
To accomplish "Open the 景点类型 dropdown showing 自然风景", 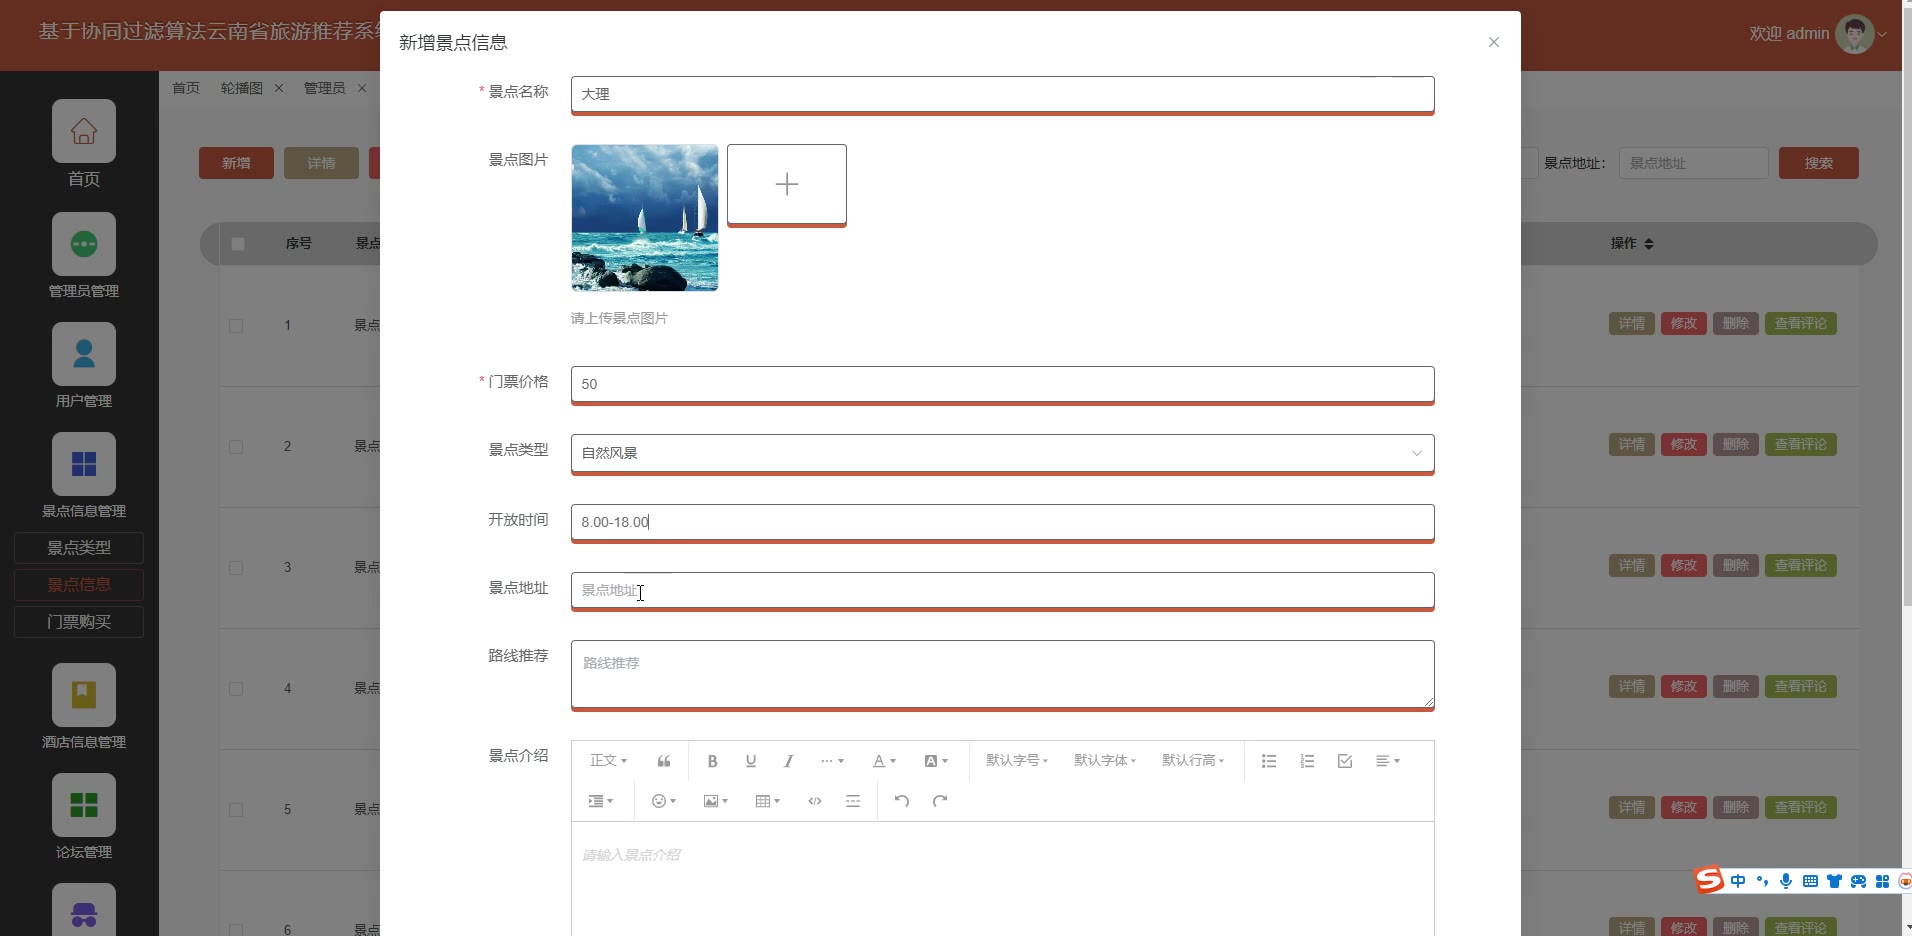I will click(x=1002, y=453).
